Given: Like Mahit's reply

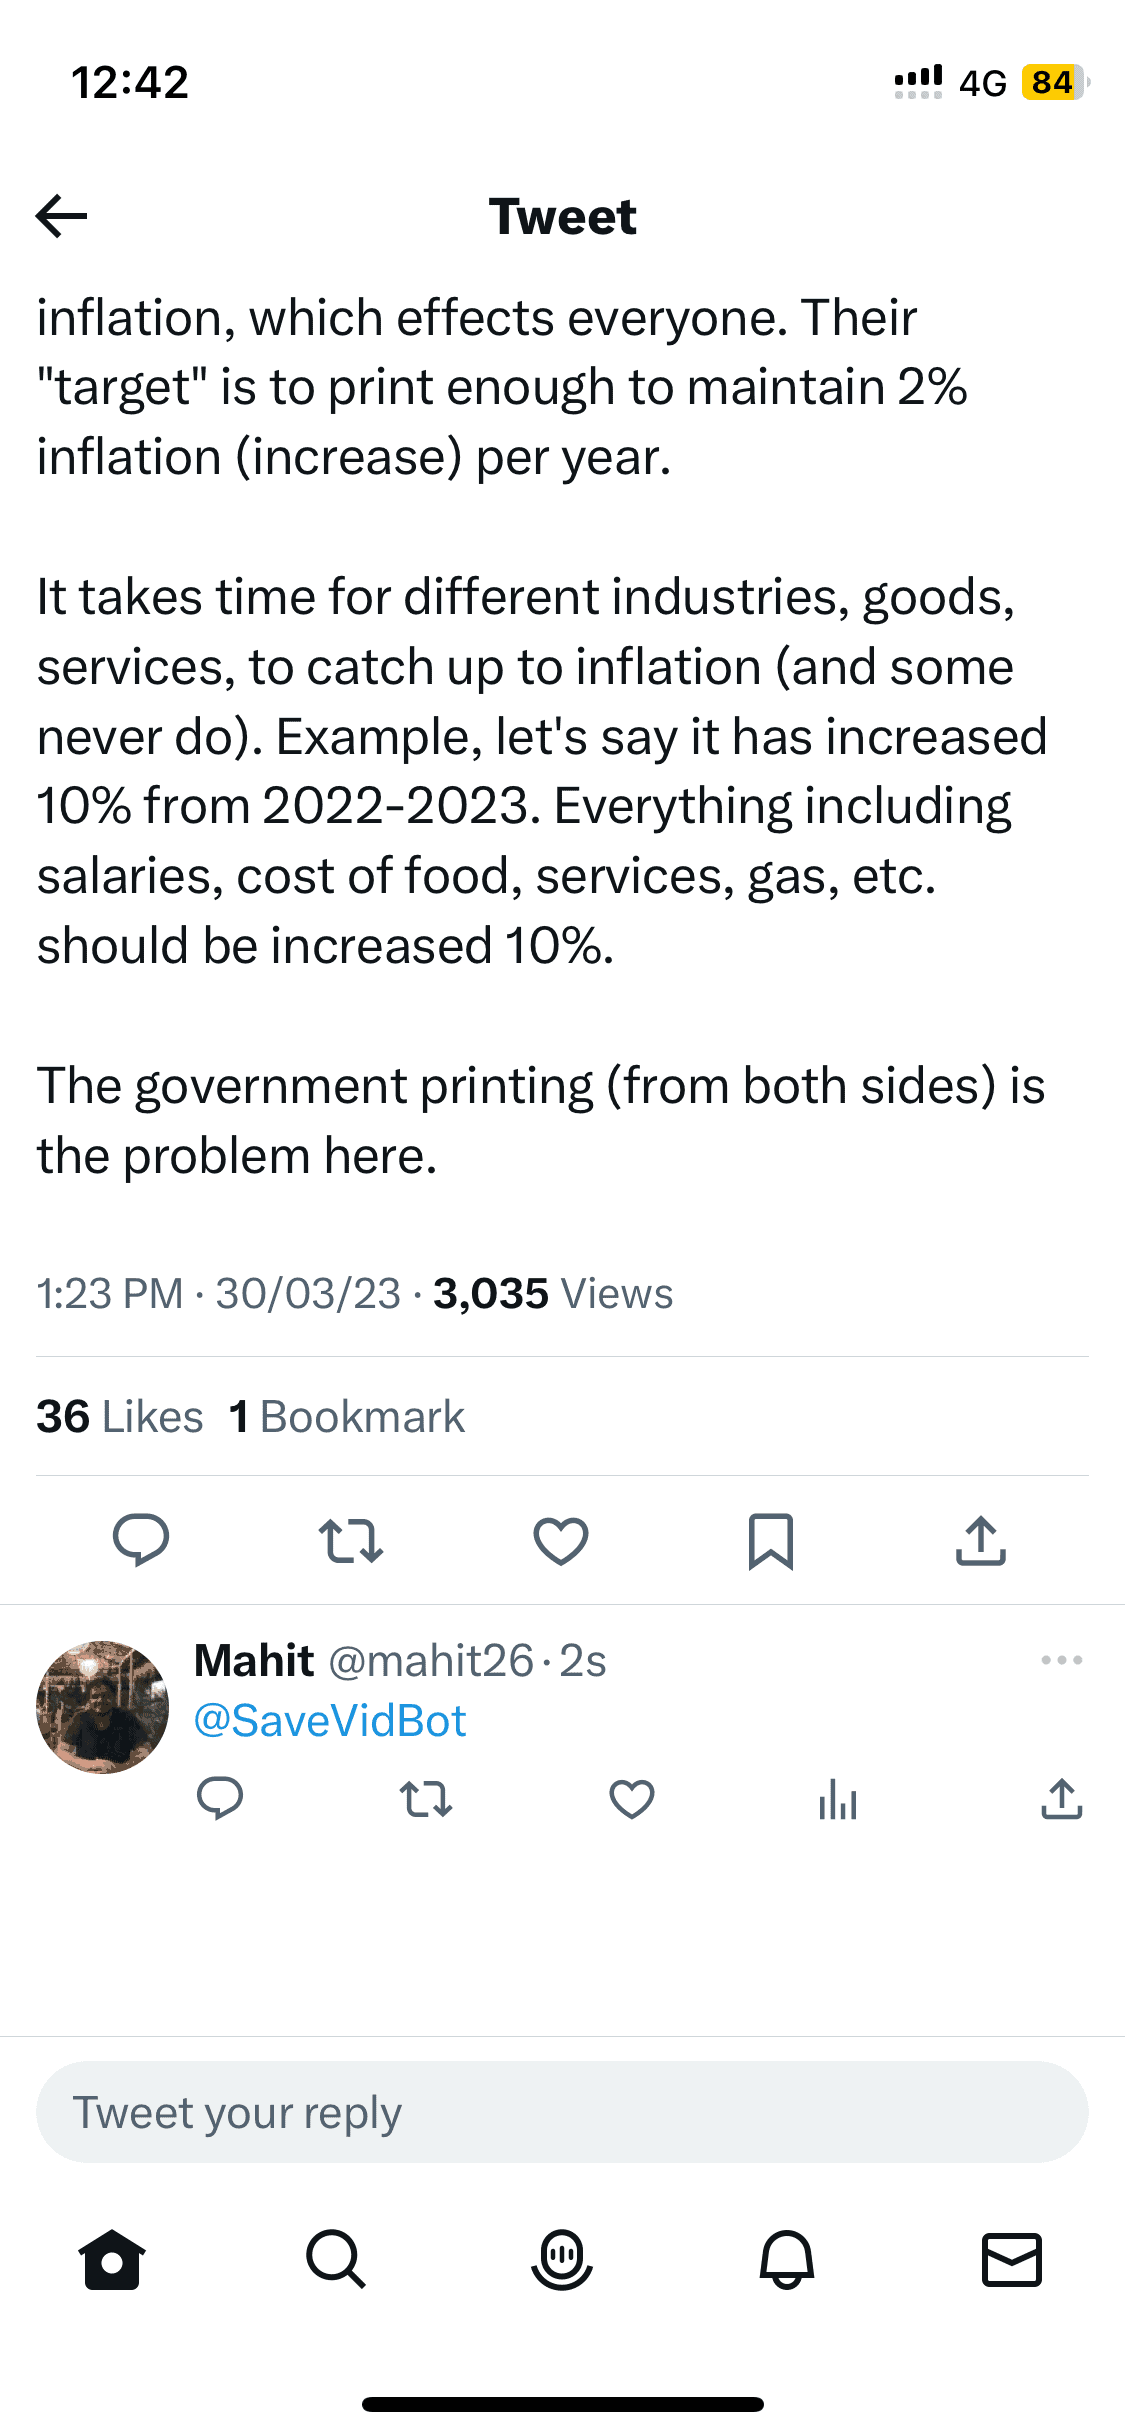Looking at the screenshot, I should coord(632,1799).
